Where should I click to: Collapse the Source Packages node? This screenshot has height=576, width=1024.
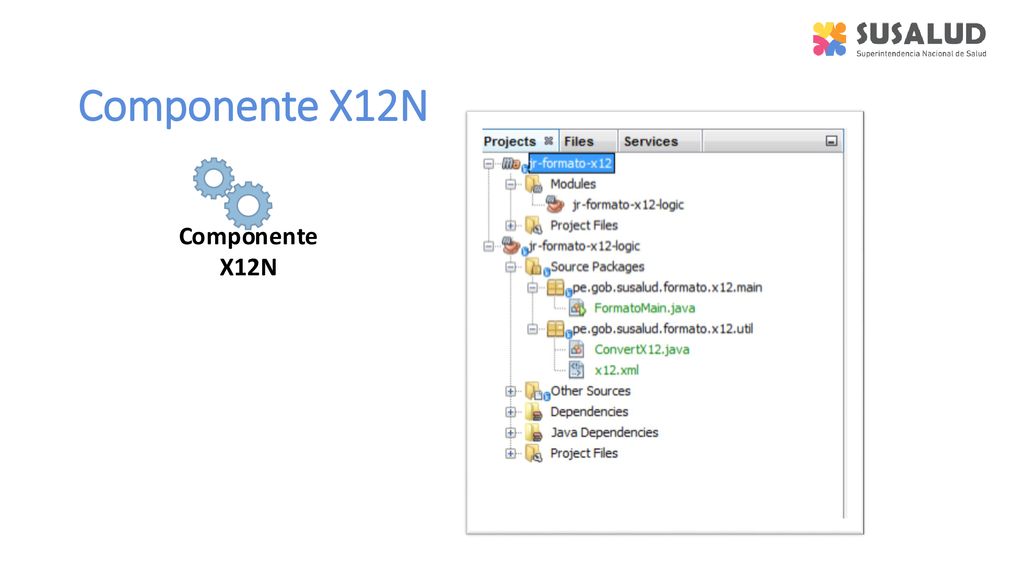[511, 267]
